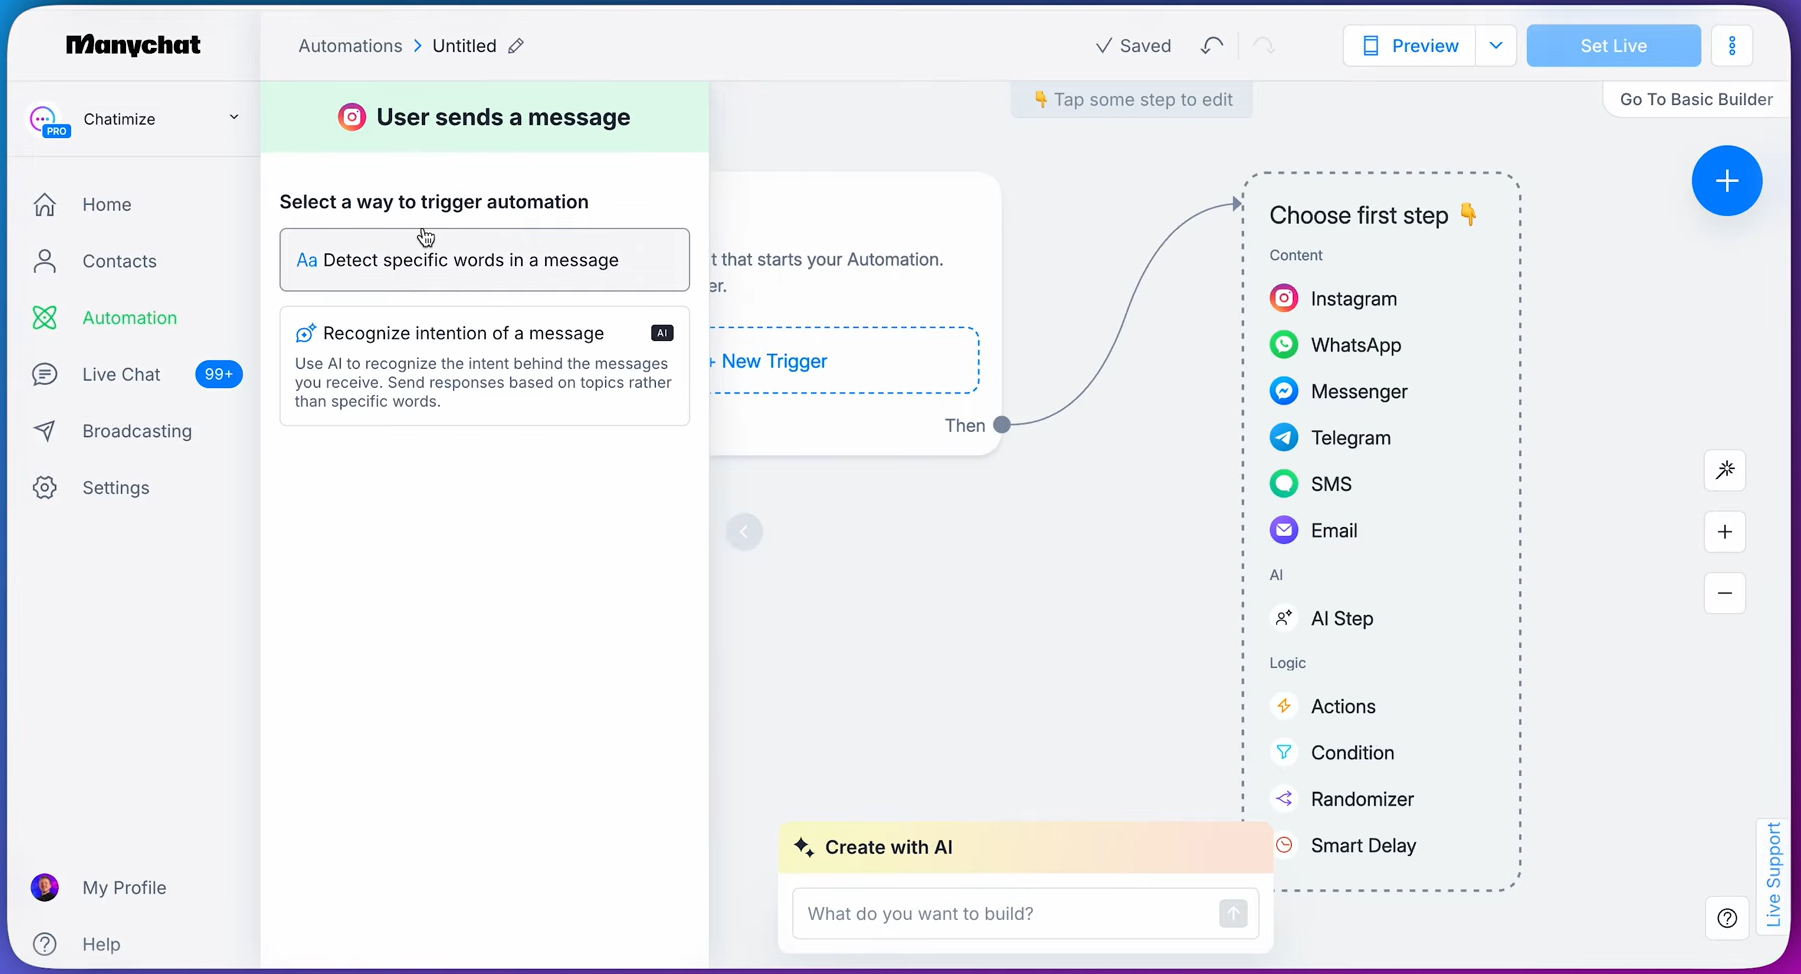This screenshot has width=1801, height=974.
Task: Open the Preview dropdown arrow
Action: click(1496, 46)
